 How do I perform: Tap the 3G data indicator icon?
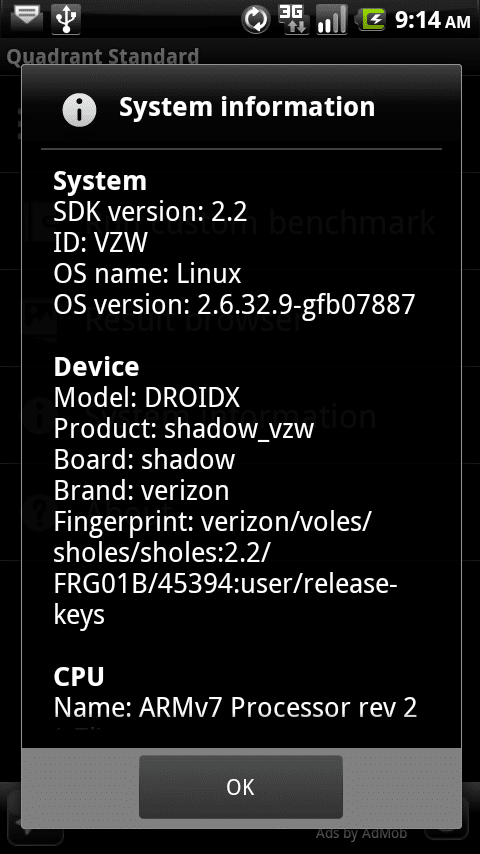pos(293,20)
